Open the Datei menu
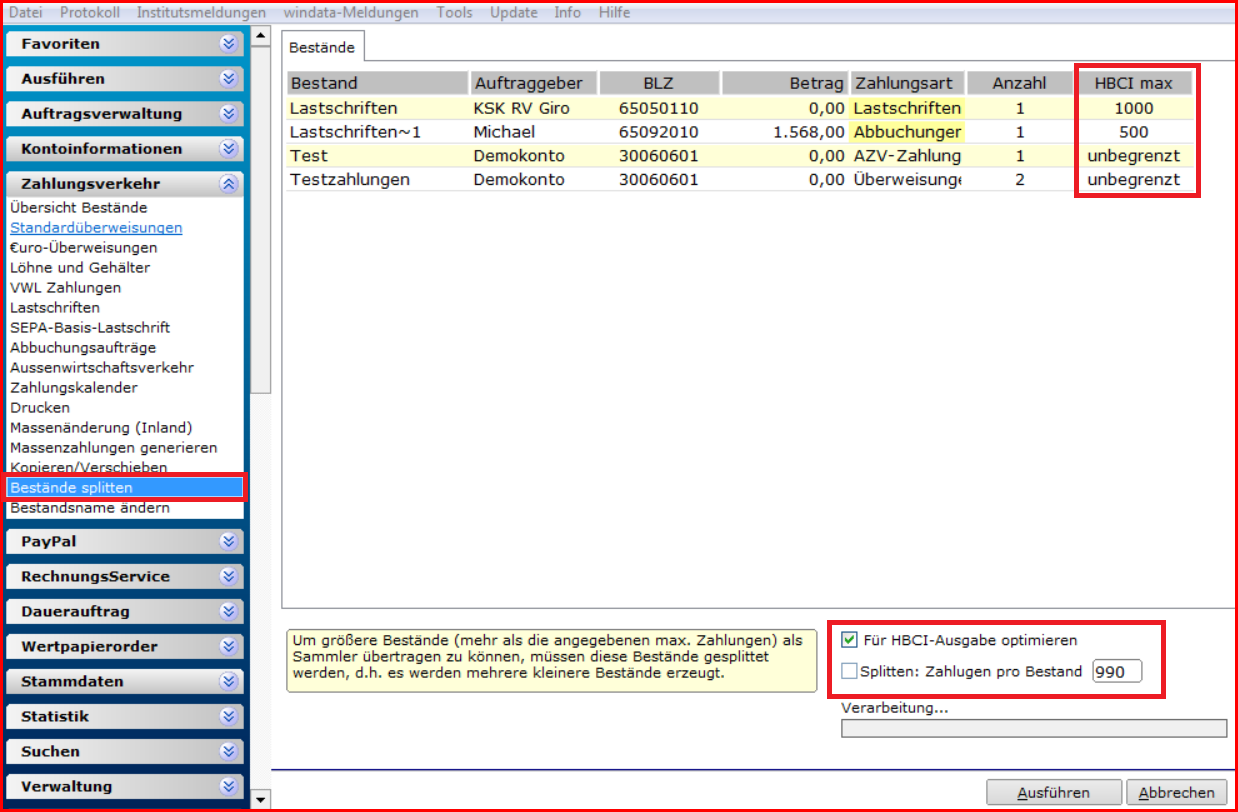1238x812 pixels. [x=25, y=13]
